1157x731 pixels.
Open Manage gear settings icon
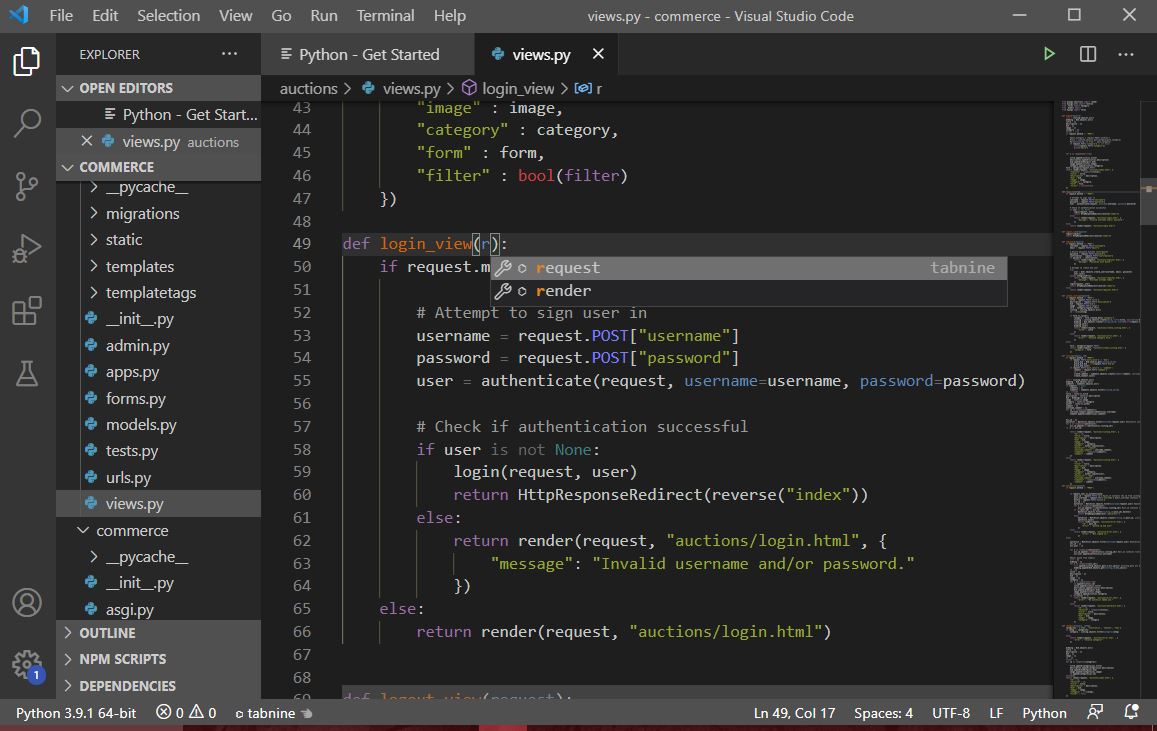click(27, 664)
